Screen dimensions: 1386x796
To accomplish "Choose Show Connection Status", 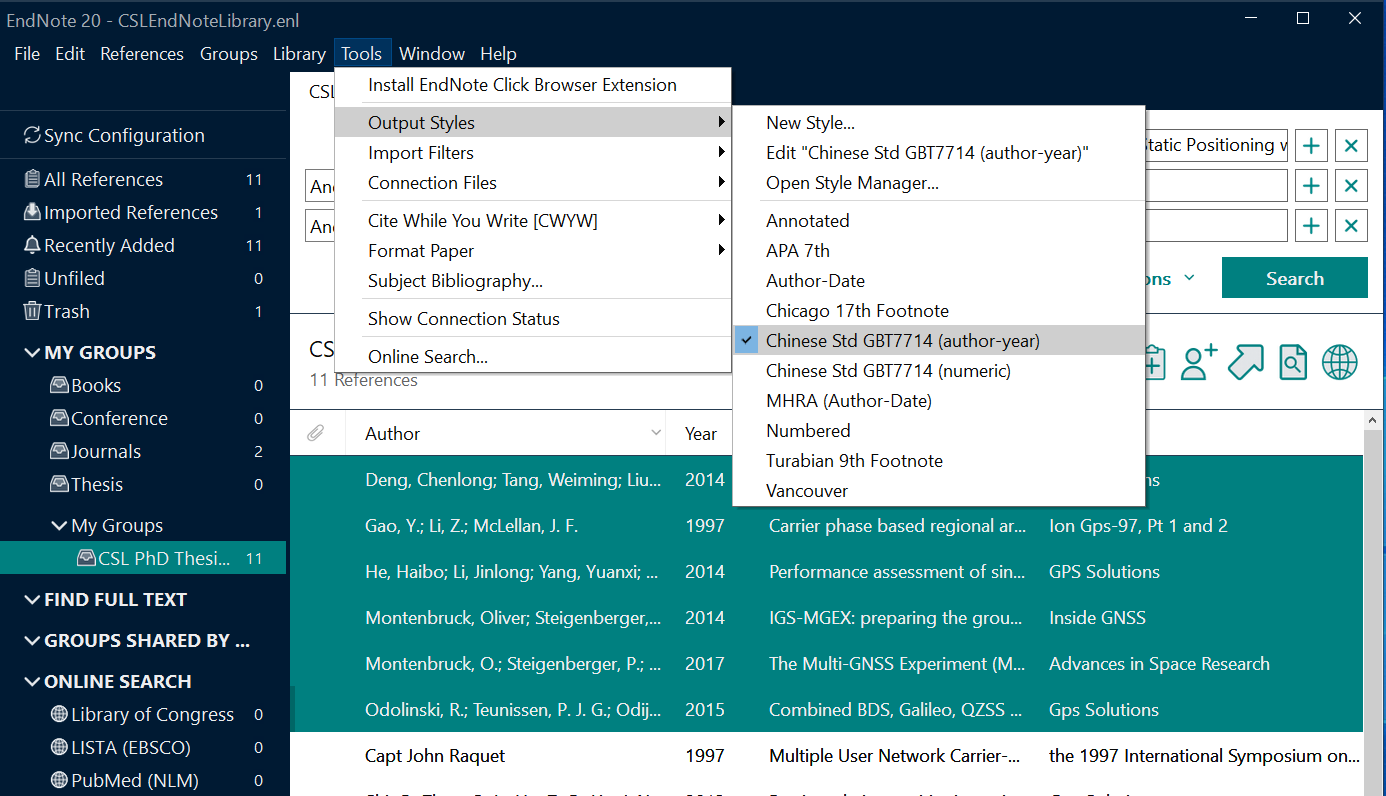I will [x=533, y=319].
